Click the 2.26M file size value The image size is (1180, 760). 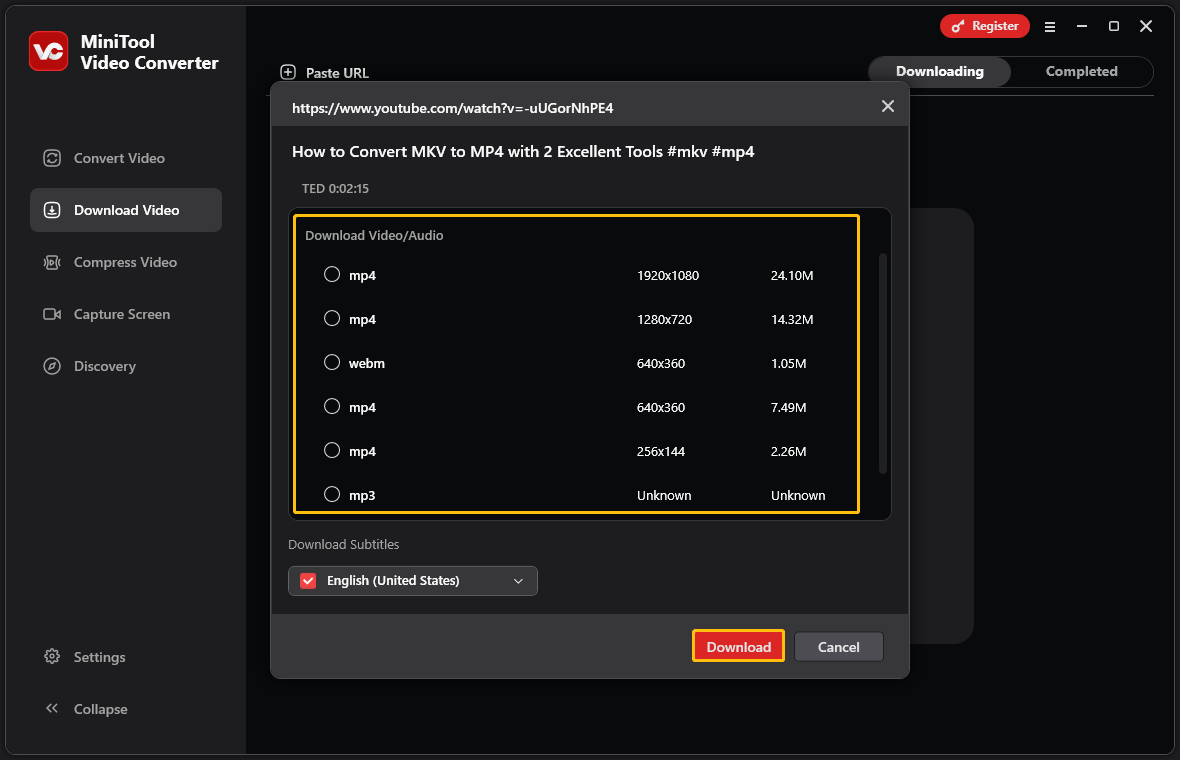coord(788,451)
